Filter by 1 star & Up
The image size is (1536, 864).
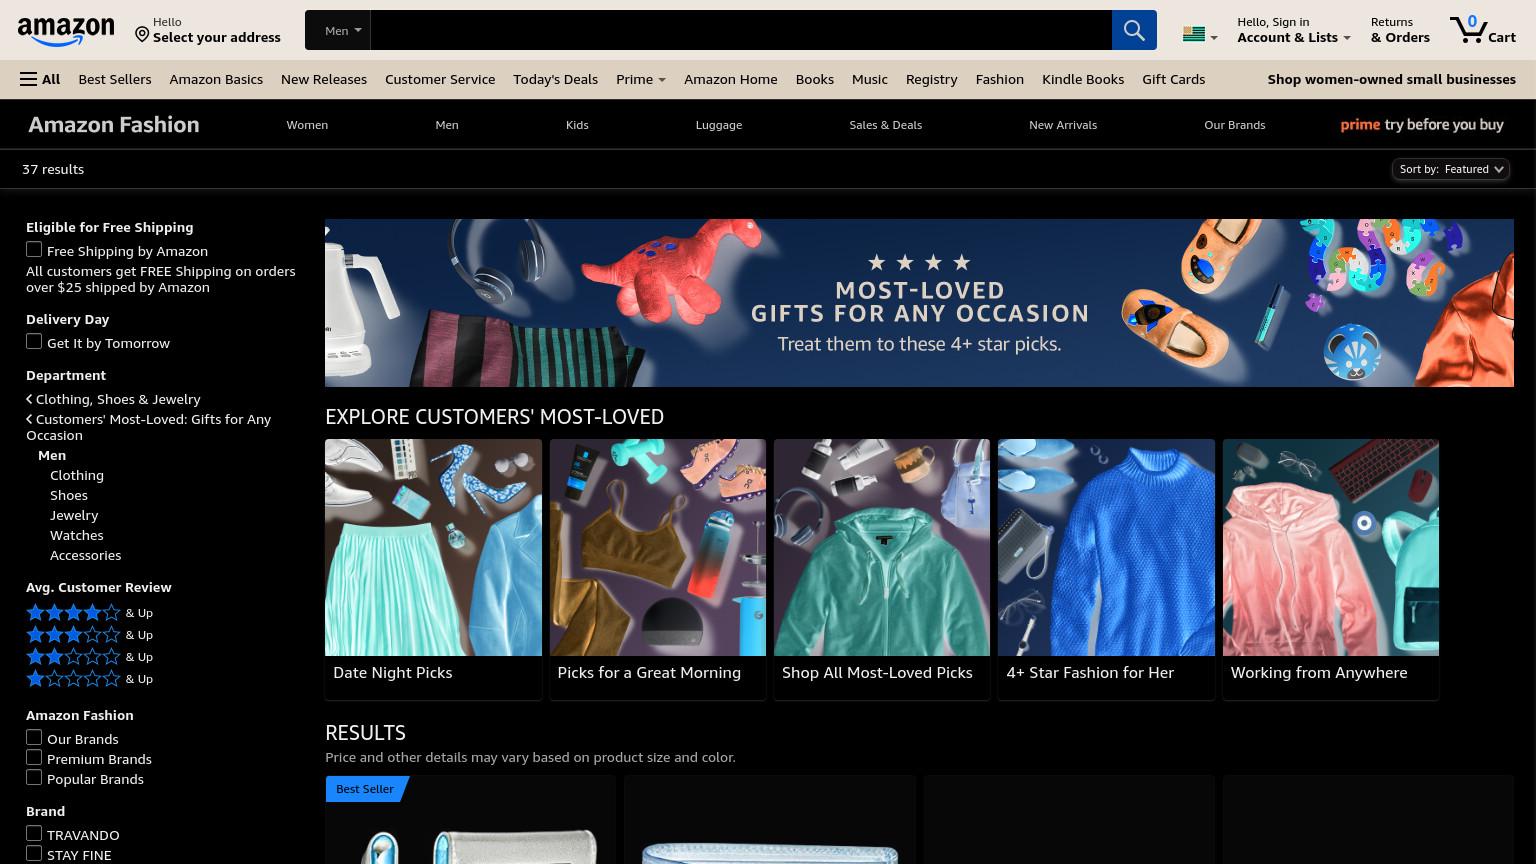tap(89, 678)
